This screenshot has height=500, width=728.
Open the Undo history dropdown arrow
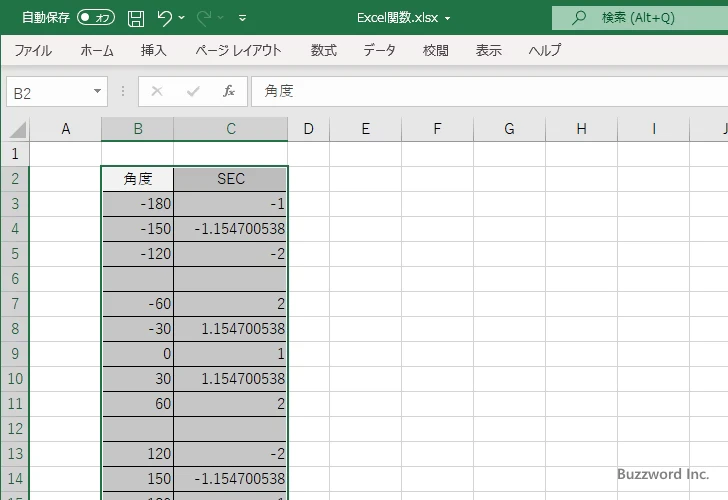(x=182, y=18)
